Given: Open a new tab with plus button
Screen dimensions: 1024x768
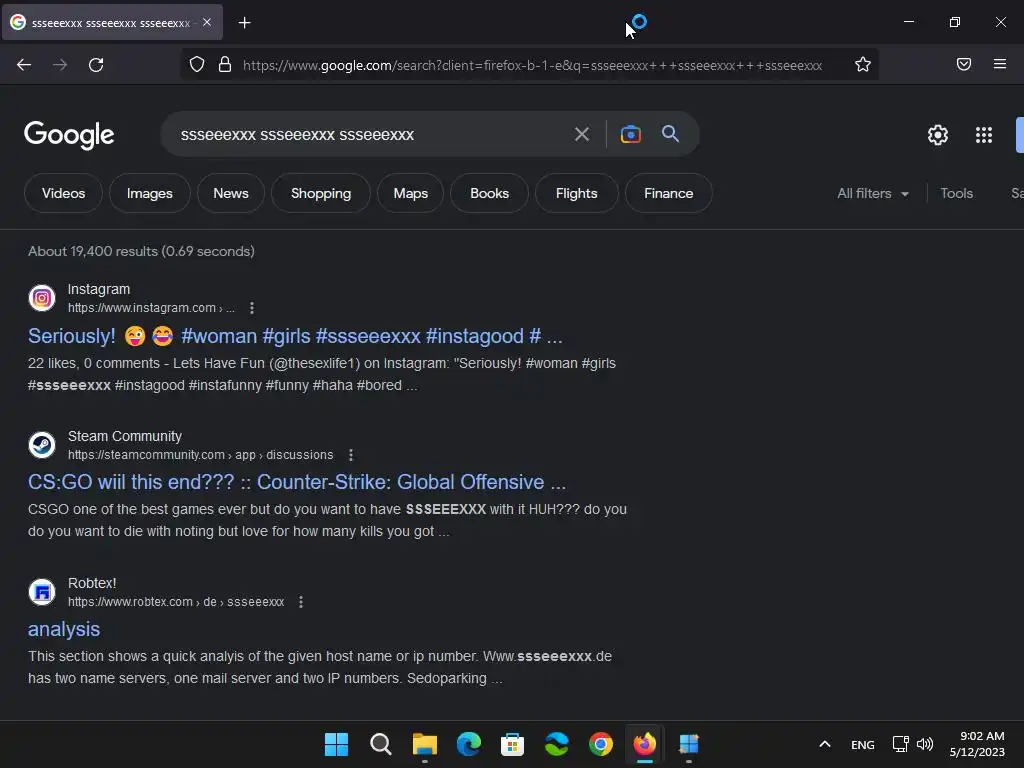Looking at the screenshot, I should (244, 23).
